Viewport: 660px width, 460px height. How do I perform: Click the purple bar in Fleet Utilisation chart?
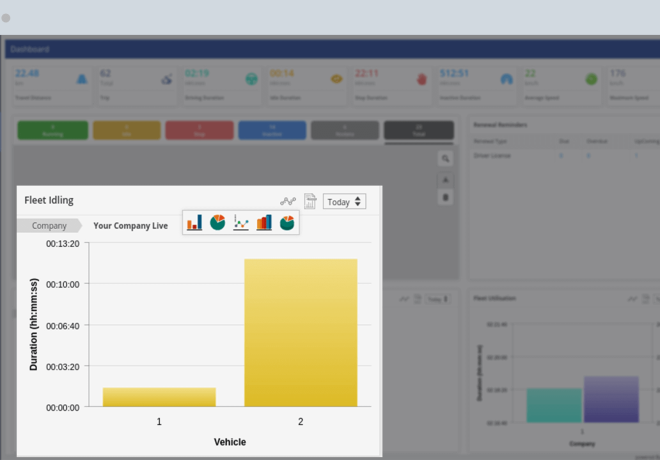pyautogui.click(x=611, y=399)
